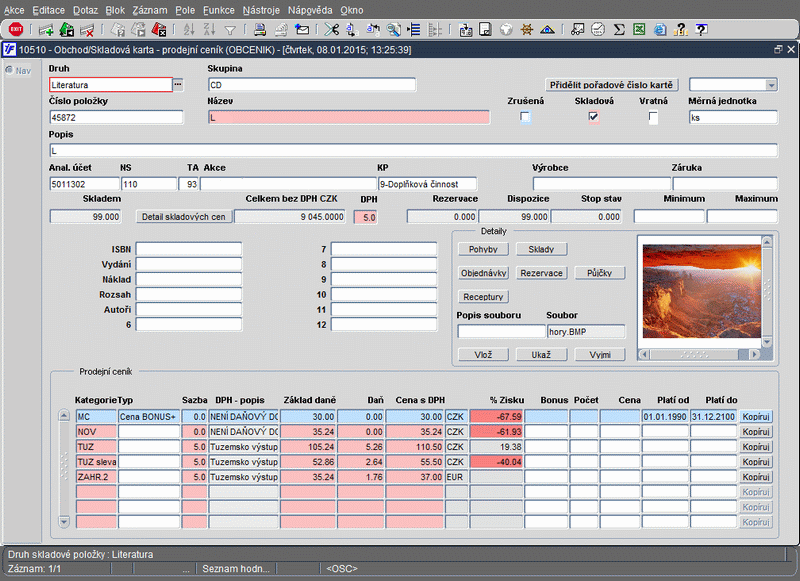The image size is (800, 581).
Task: Click the envelope mail toolbar icon
Action: pyautogui.click(x=303, y=30)
